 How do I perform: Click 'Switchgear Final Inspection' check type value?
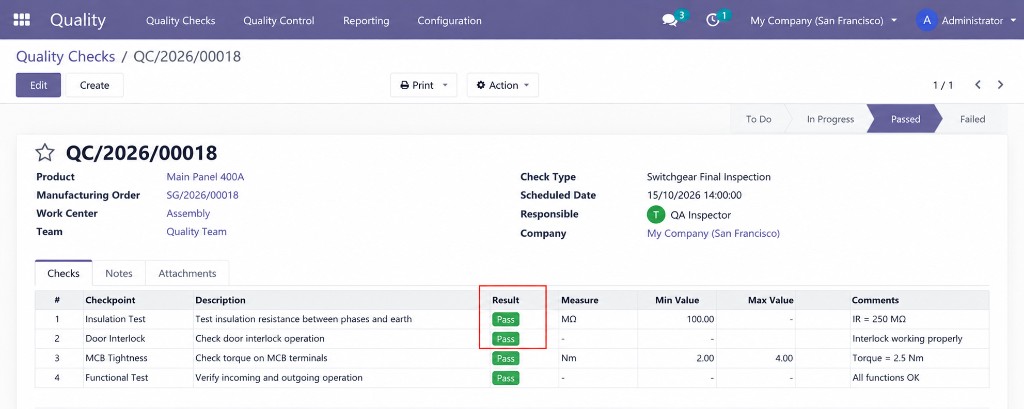(x=709, y=177)
